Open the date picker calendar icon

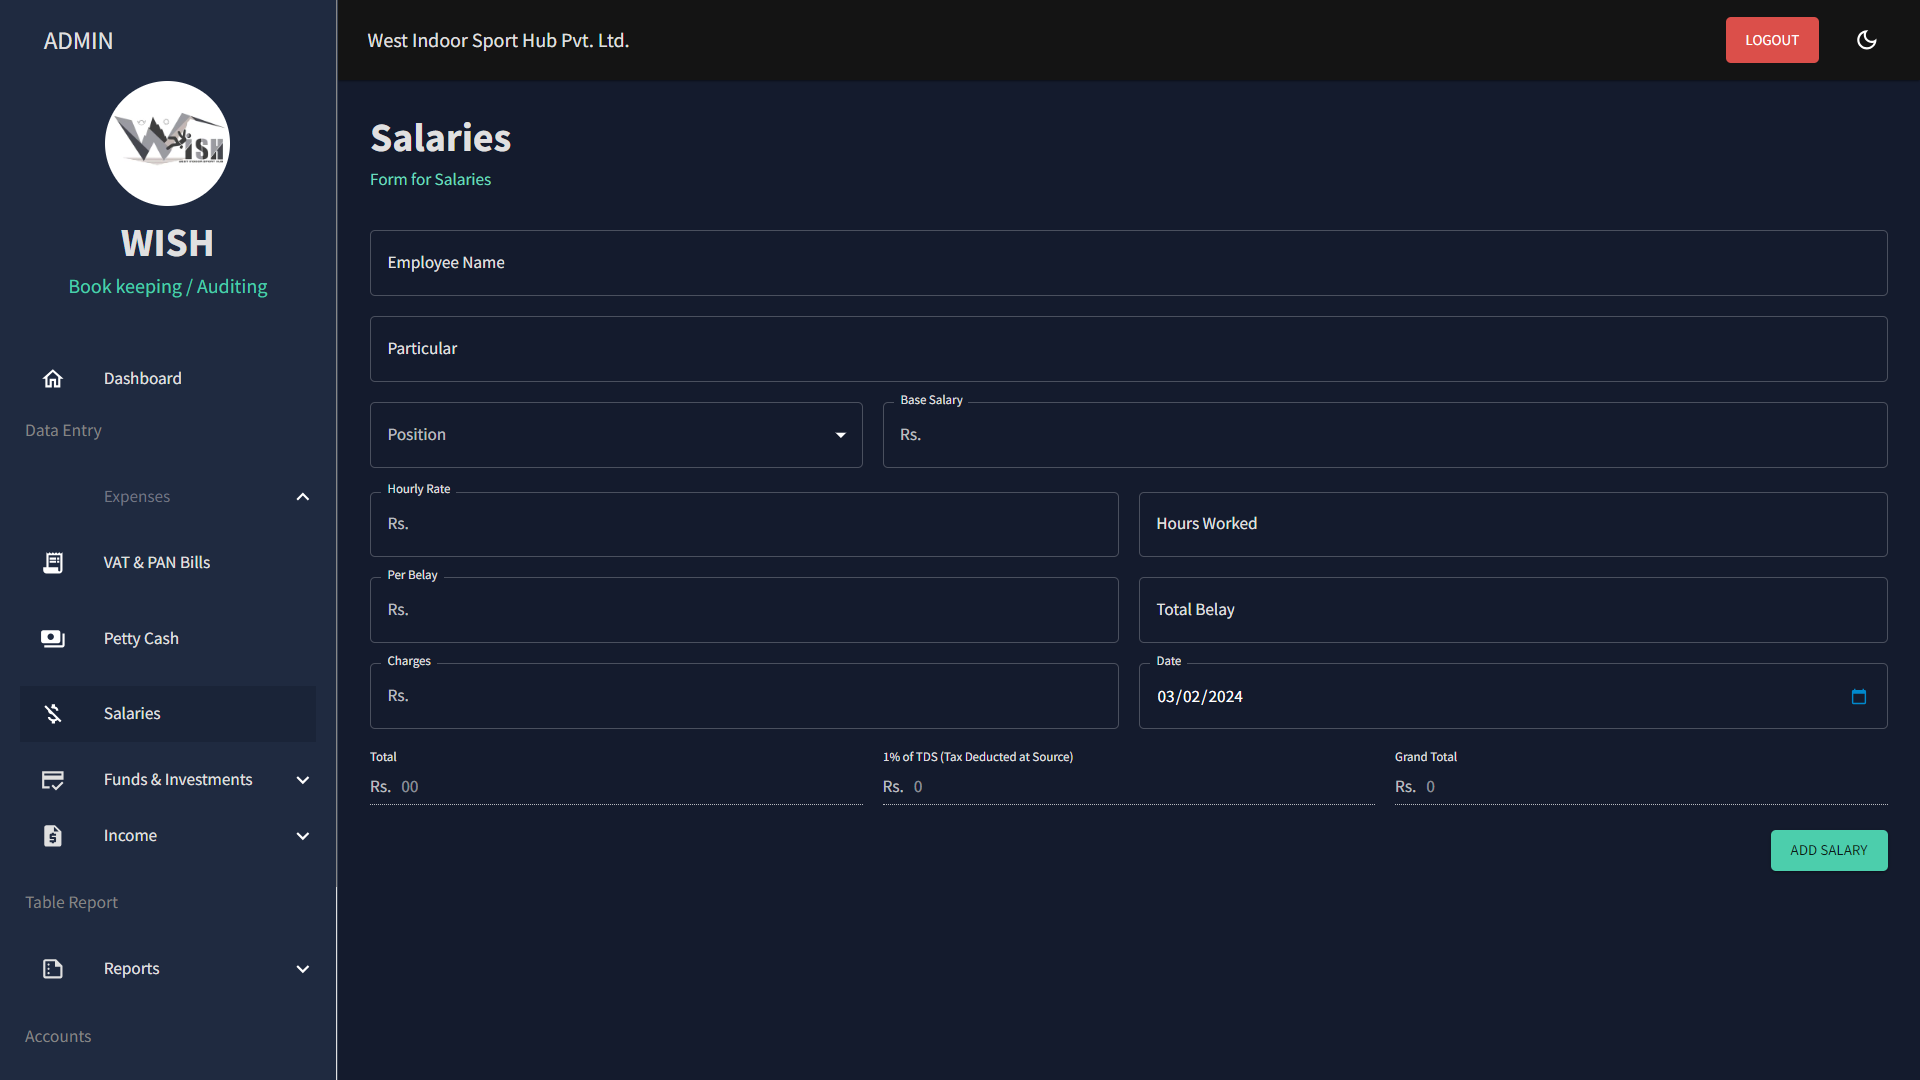[x=1858, y=697]
